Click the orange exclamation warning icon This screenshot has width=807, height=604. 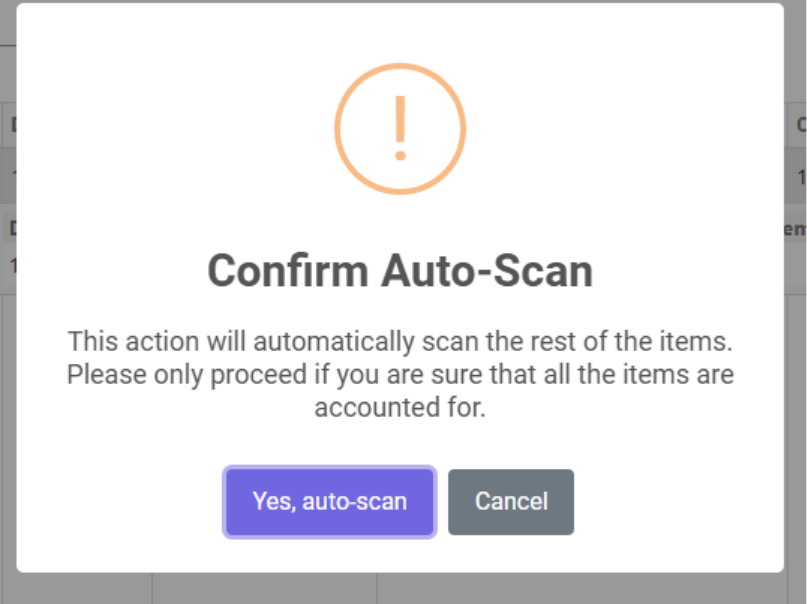tap(400, 128)
